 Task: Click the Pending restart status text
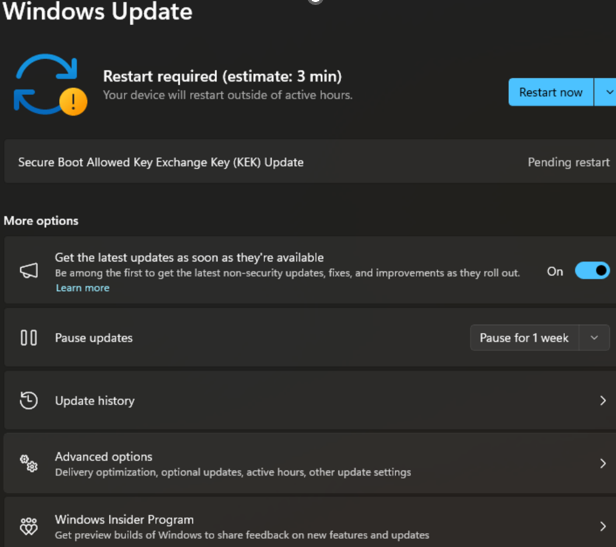coord(568,162)
